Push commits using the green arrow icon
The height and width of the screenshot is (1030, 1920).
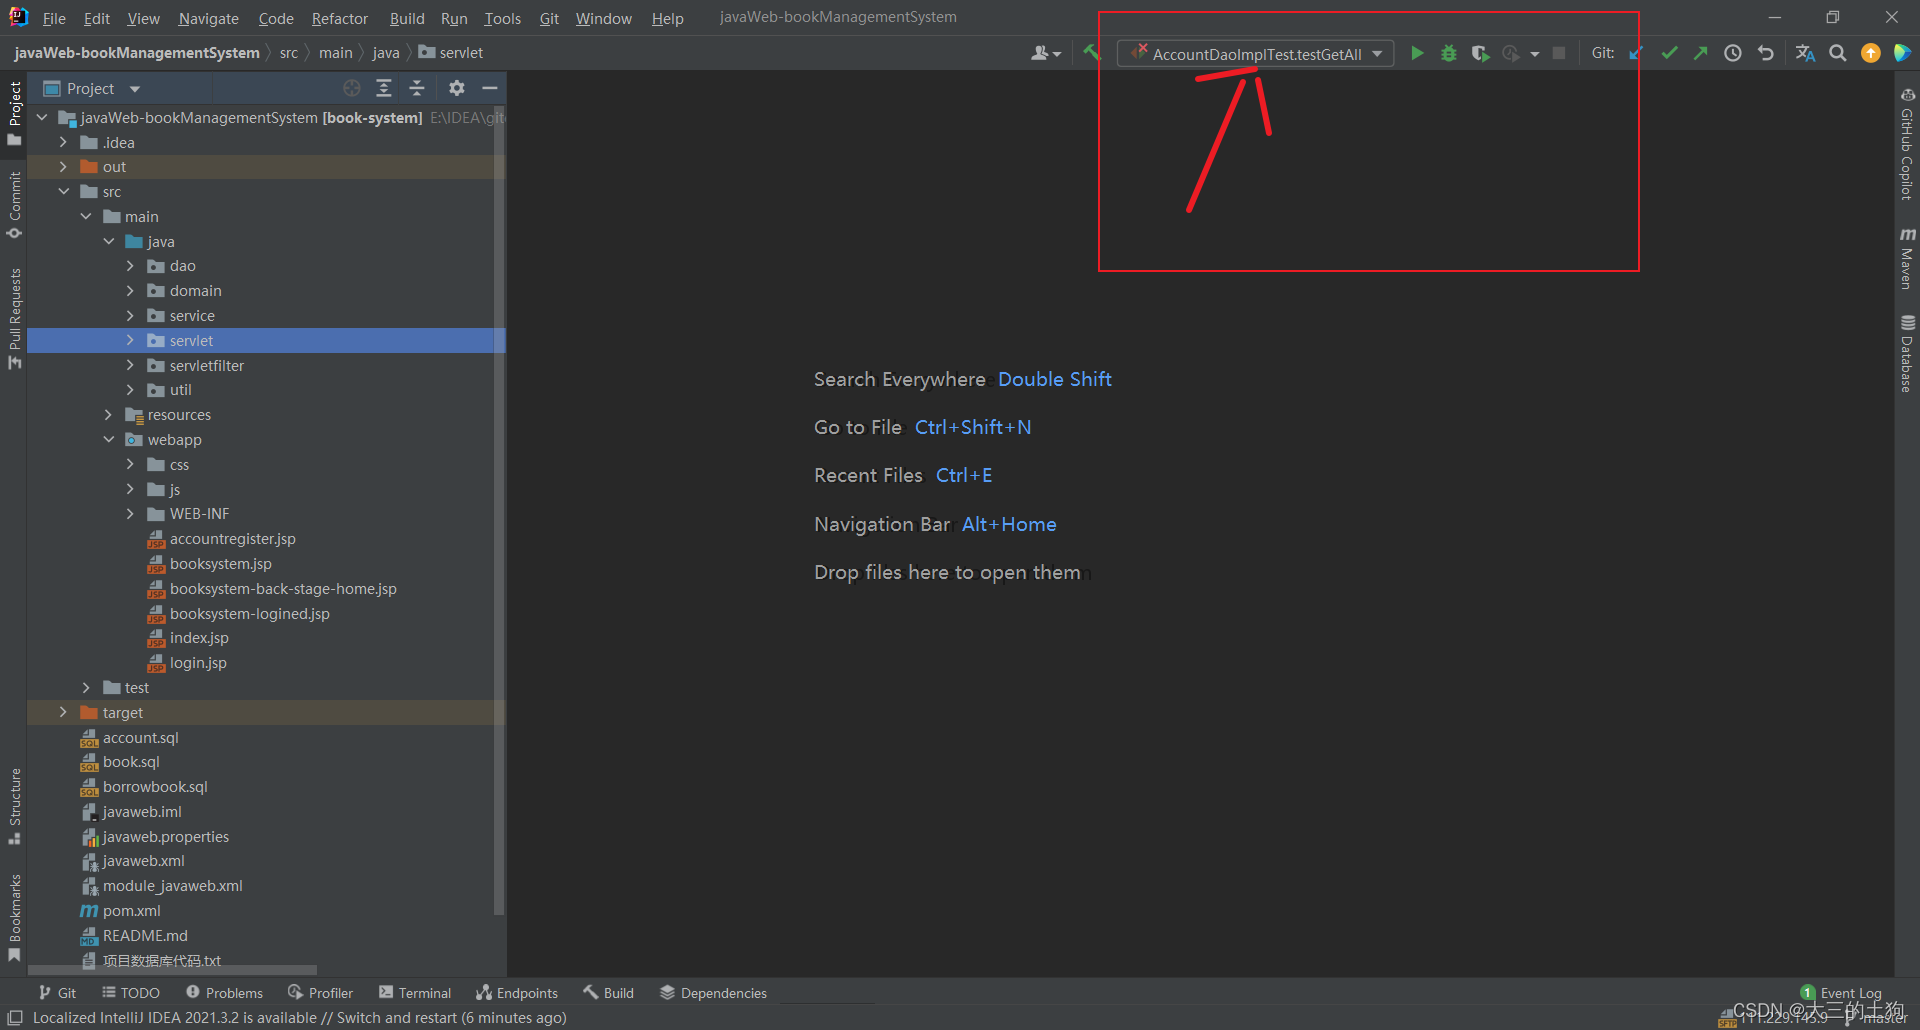coord(1701,53)
